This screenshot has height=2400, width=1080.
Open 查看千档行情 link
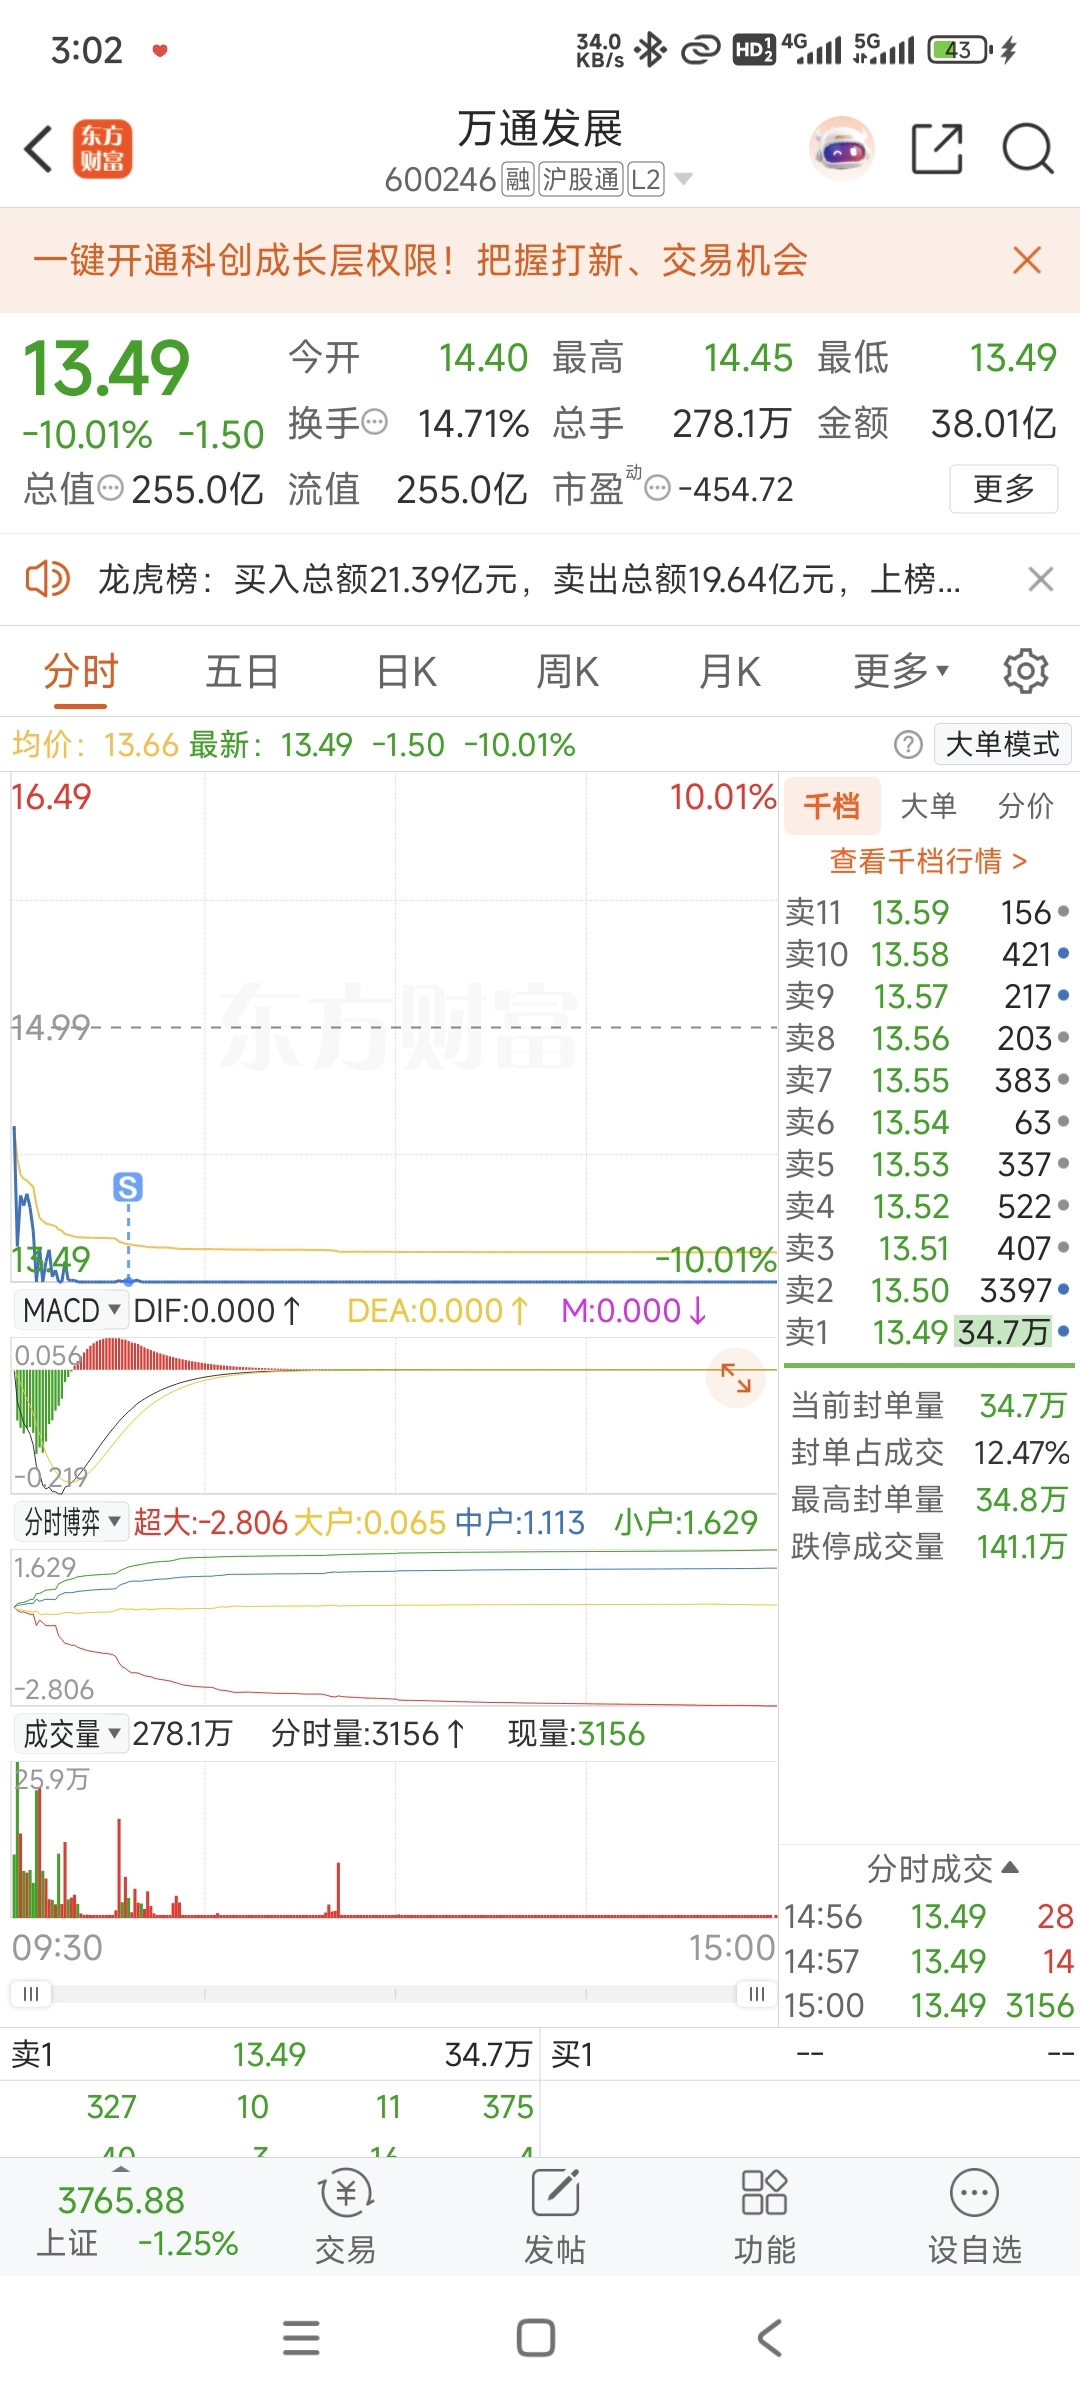[x=929, y=861]
